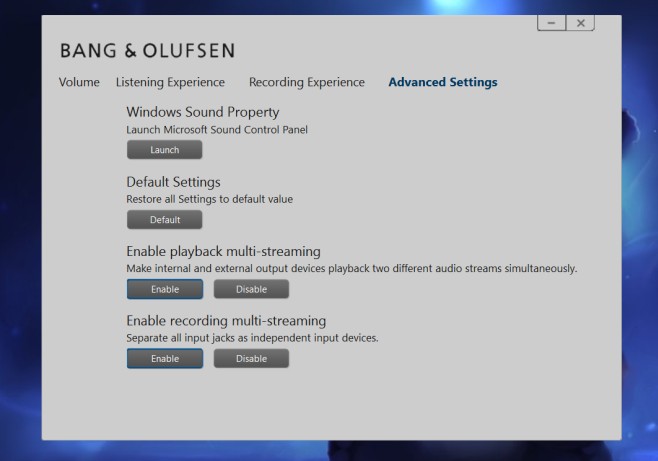658x461 pixels.
Task: Click the Windows Sound Property heading
Action: tap(203, 112)
